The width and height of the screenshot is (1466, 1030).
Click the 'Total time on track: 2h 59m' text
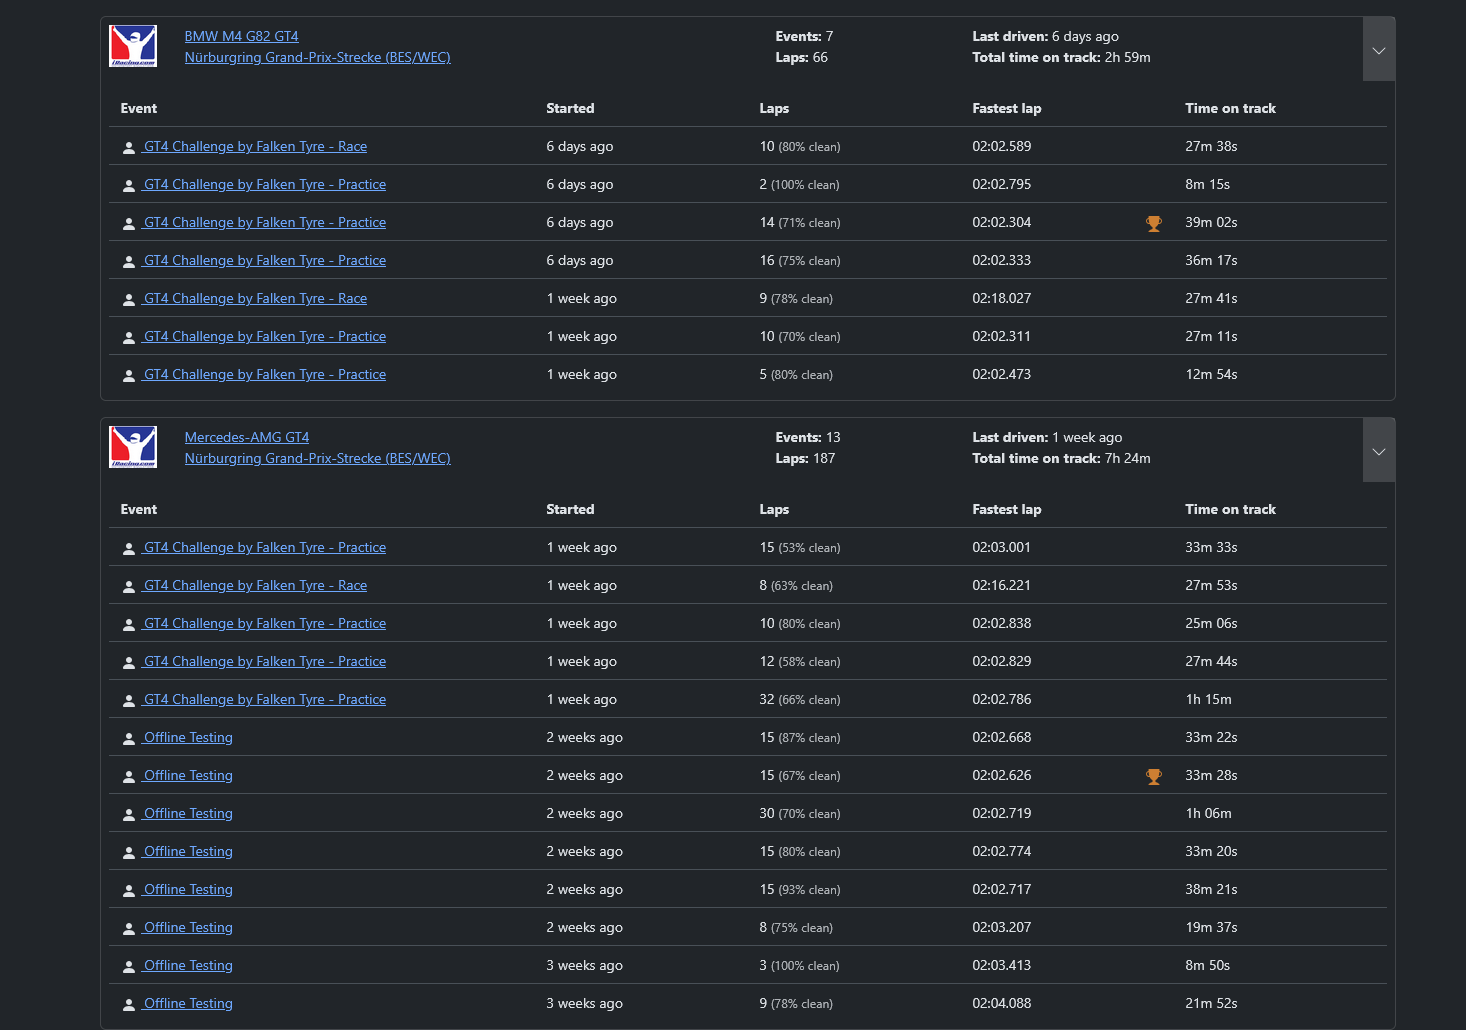point(1062,57)
